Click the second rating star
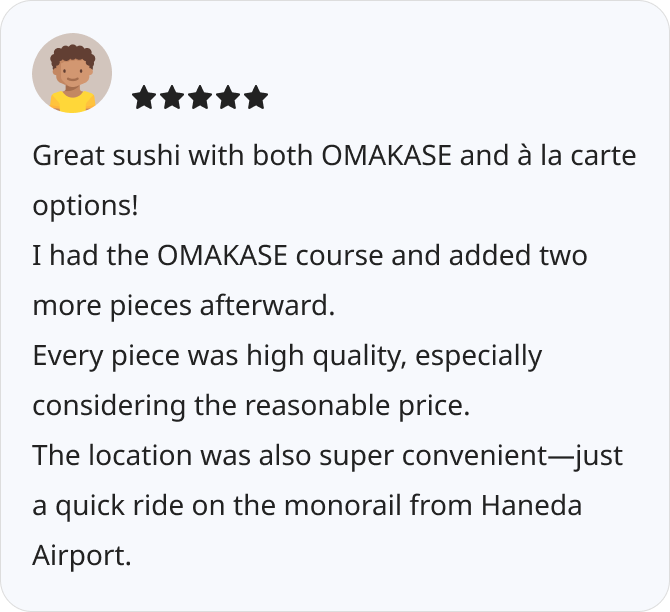The height and width of the screenshot is (612, 670). [172, 97]
